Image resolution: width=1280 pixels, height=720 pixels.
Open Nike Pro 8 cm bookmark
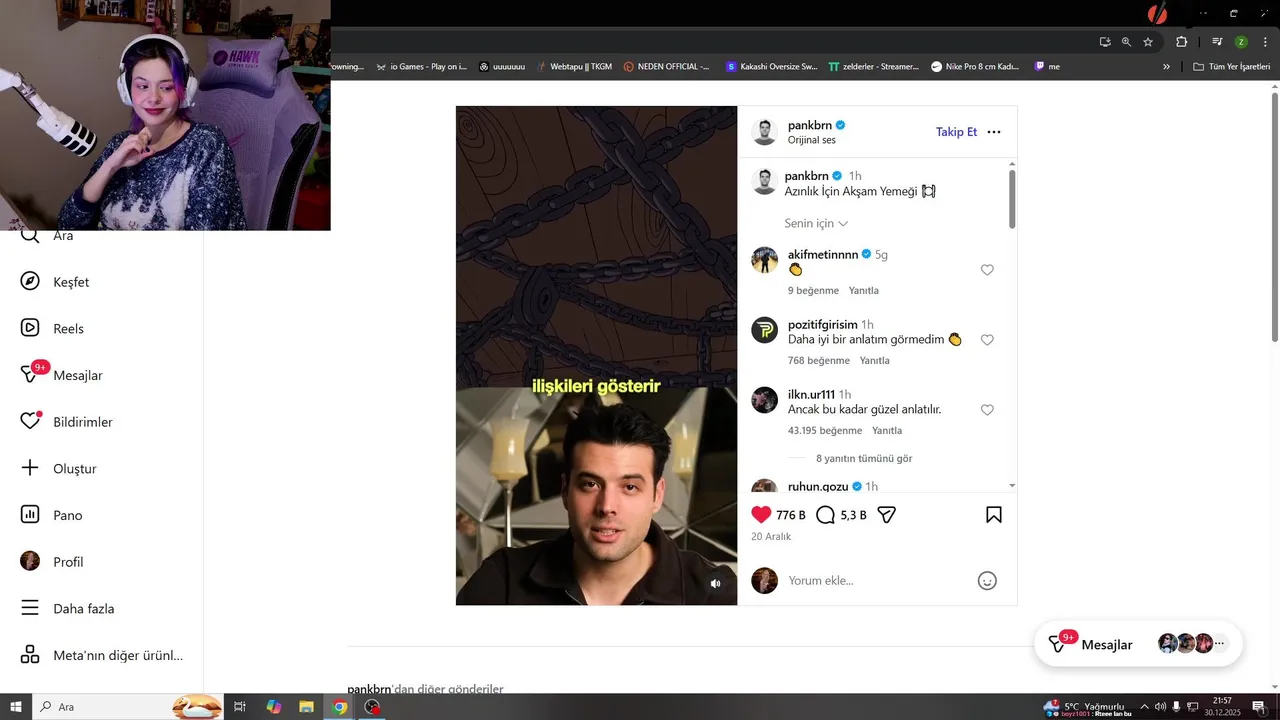(975, 67)
